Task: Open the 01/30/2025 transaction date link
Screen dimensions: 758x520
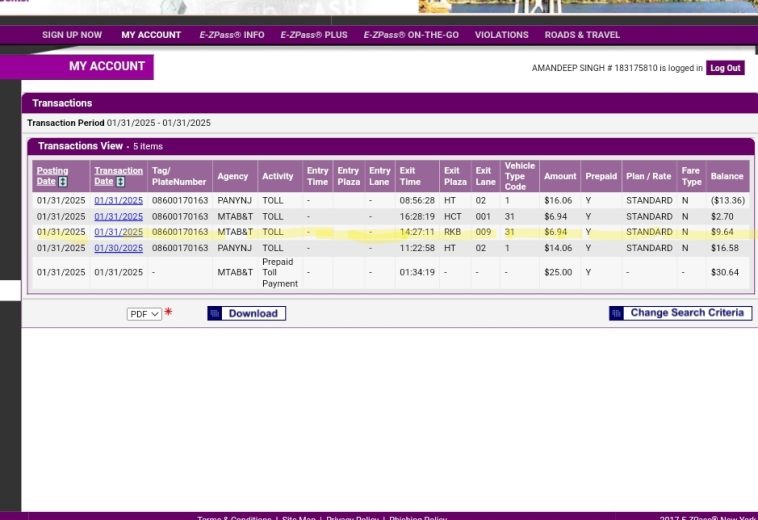Action: 118,248
